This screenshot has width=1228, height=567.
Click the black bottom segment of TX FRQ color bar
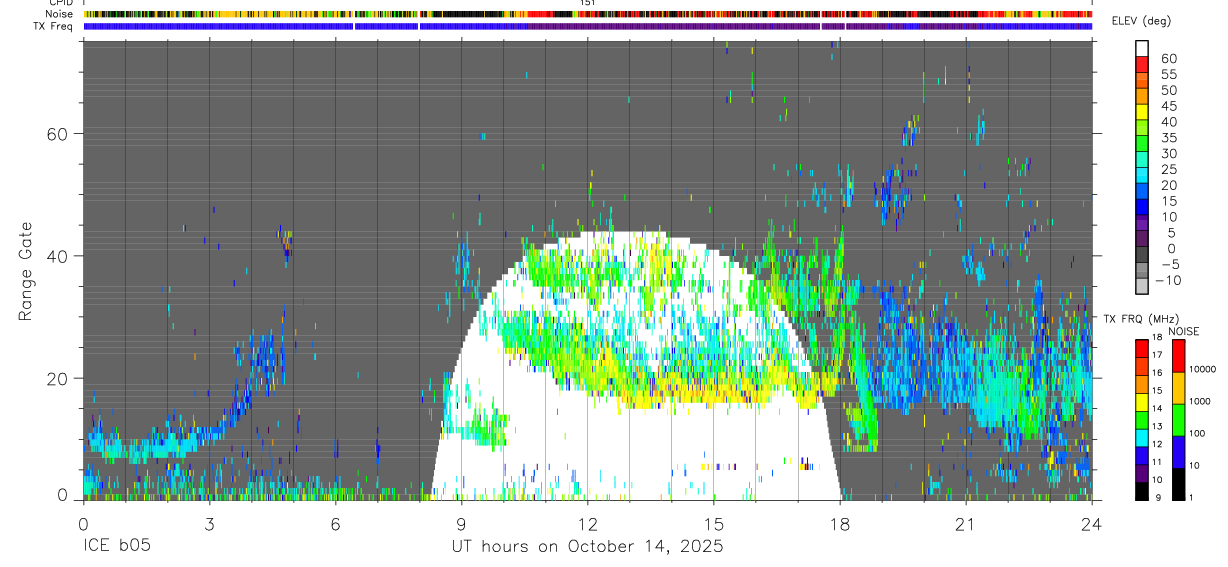[x=1142, y=490]
